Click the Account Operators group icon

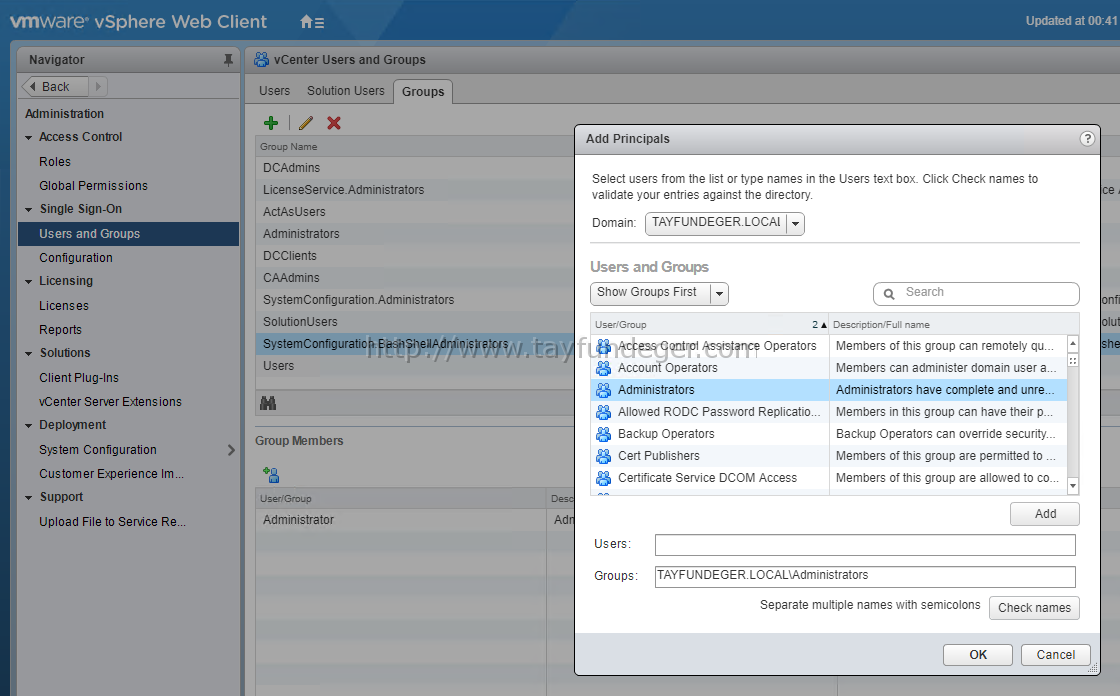coord(604,368)
